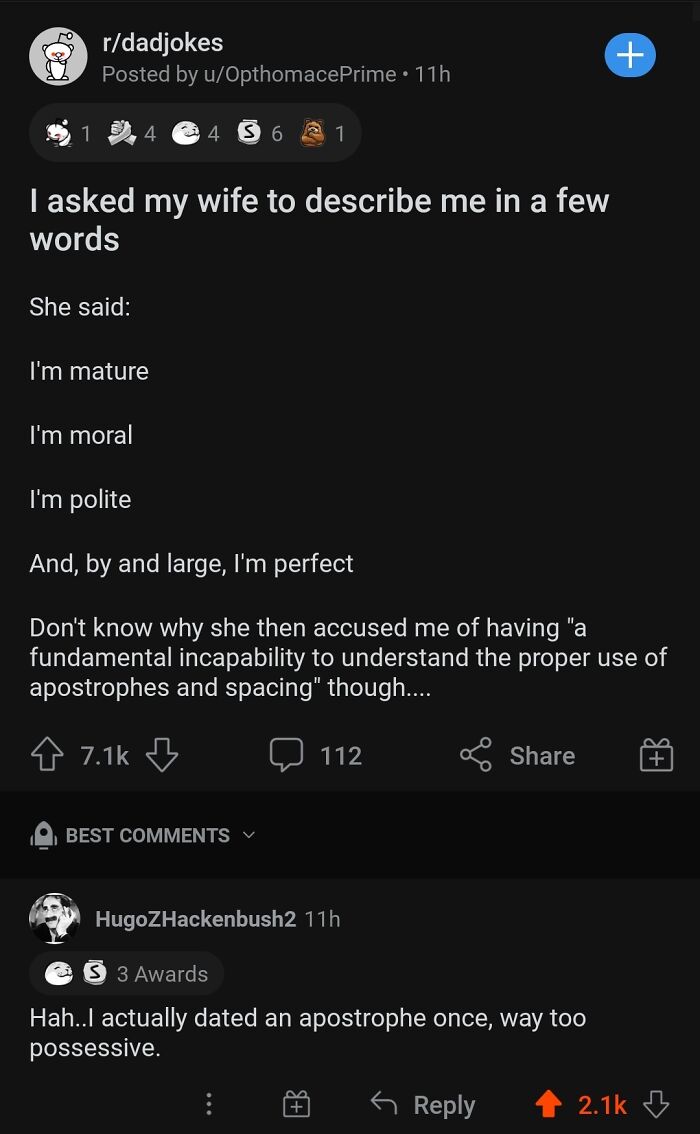The height and width of the screenshot is (1134, 700).
Task: Open the three-dot overflow menu on the comment
Action: (x=209, y=1104)
